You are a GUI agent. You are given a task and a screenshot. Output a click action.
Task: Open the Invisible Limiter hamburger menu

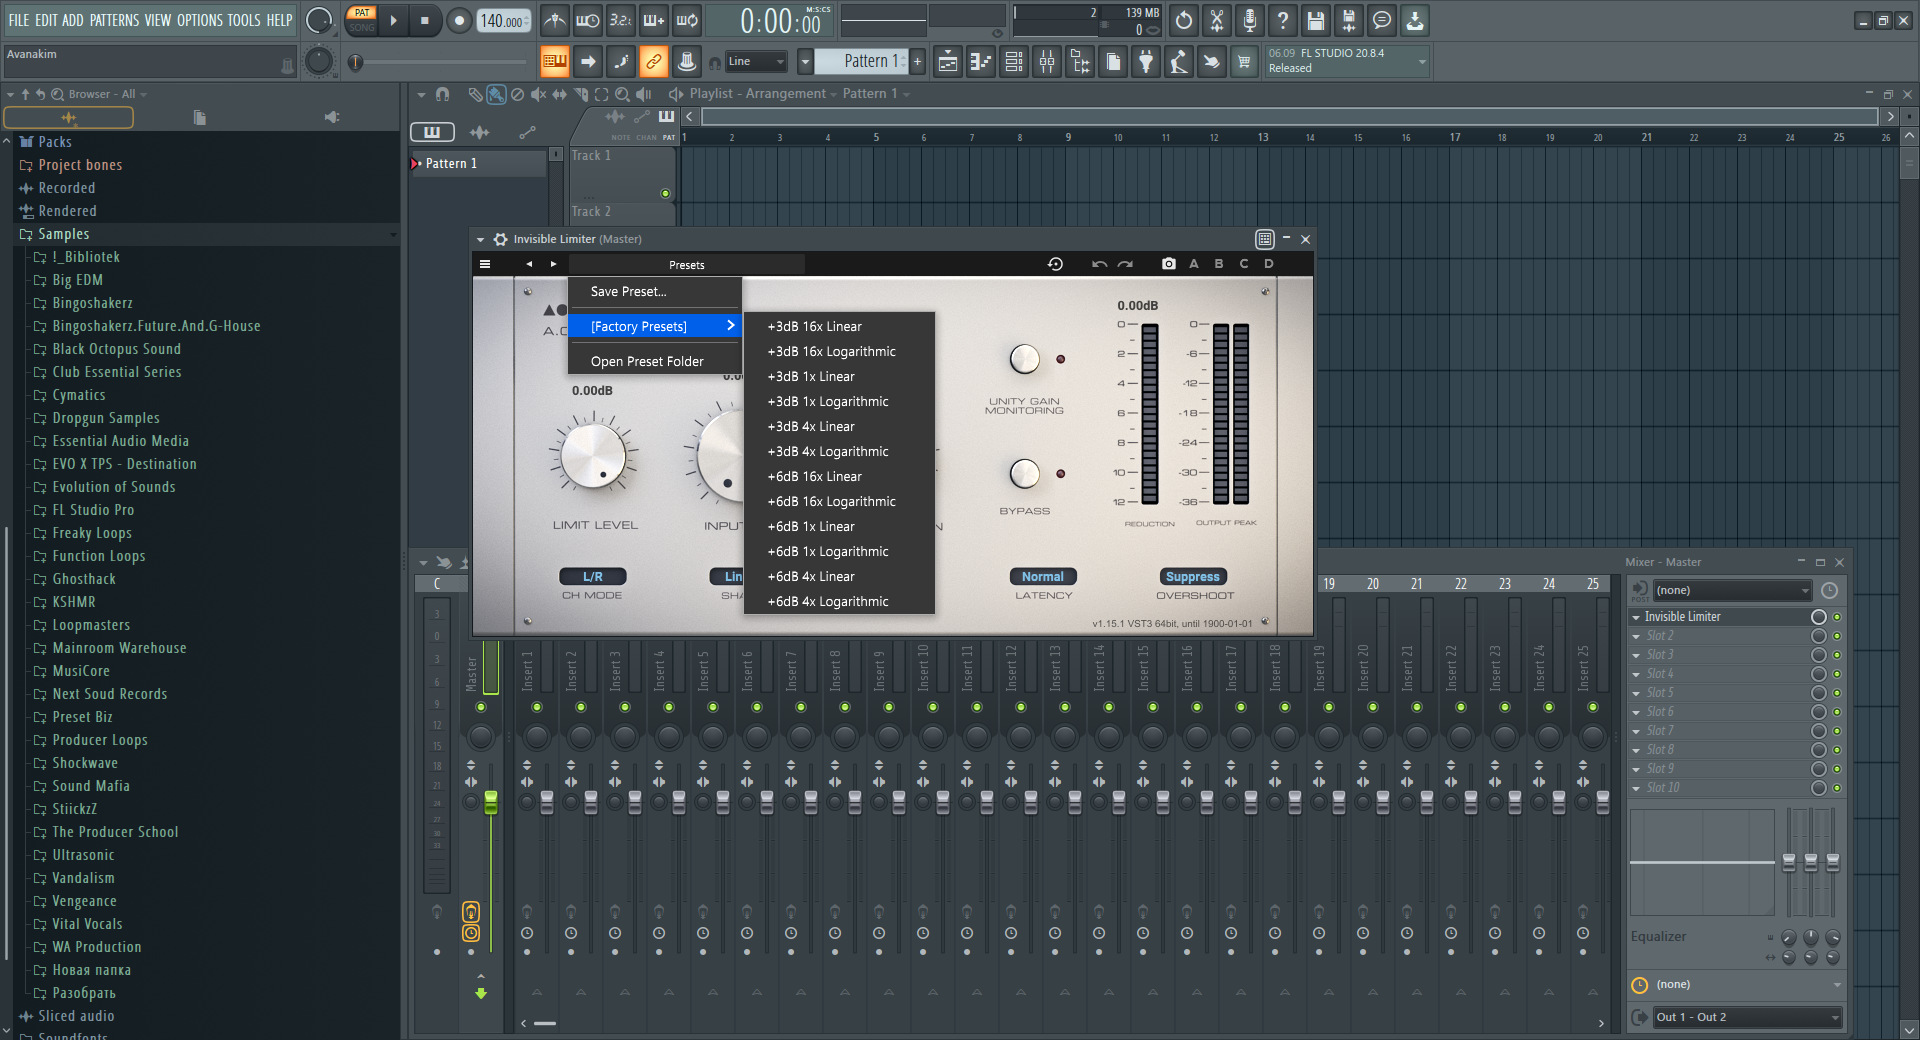click(x=485, y=264)
